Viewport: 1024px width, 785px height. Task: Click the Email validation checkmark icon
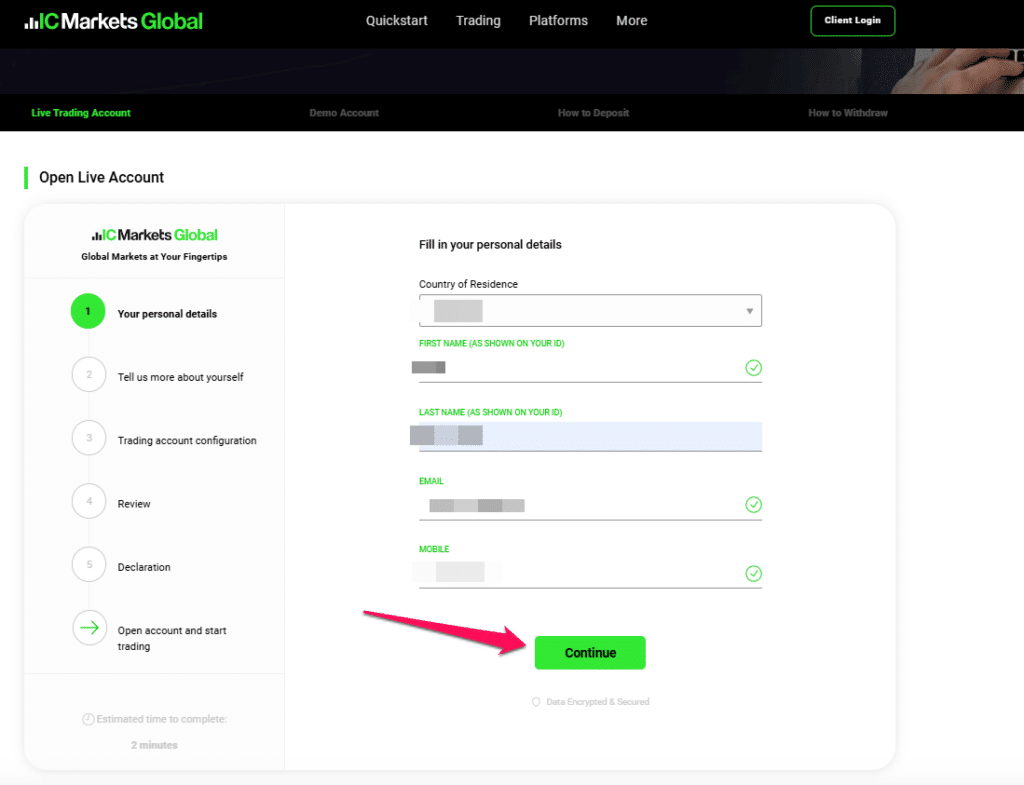click(754, 505)
